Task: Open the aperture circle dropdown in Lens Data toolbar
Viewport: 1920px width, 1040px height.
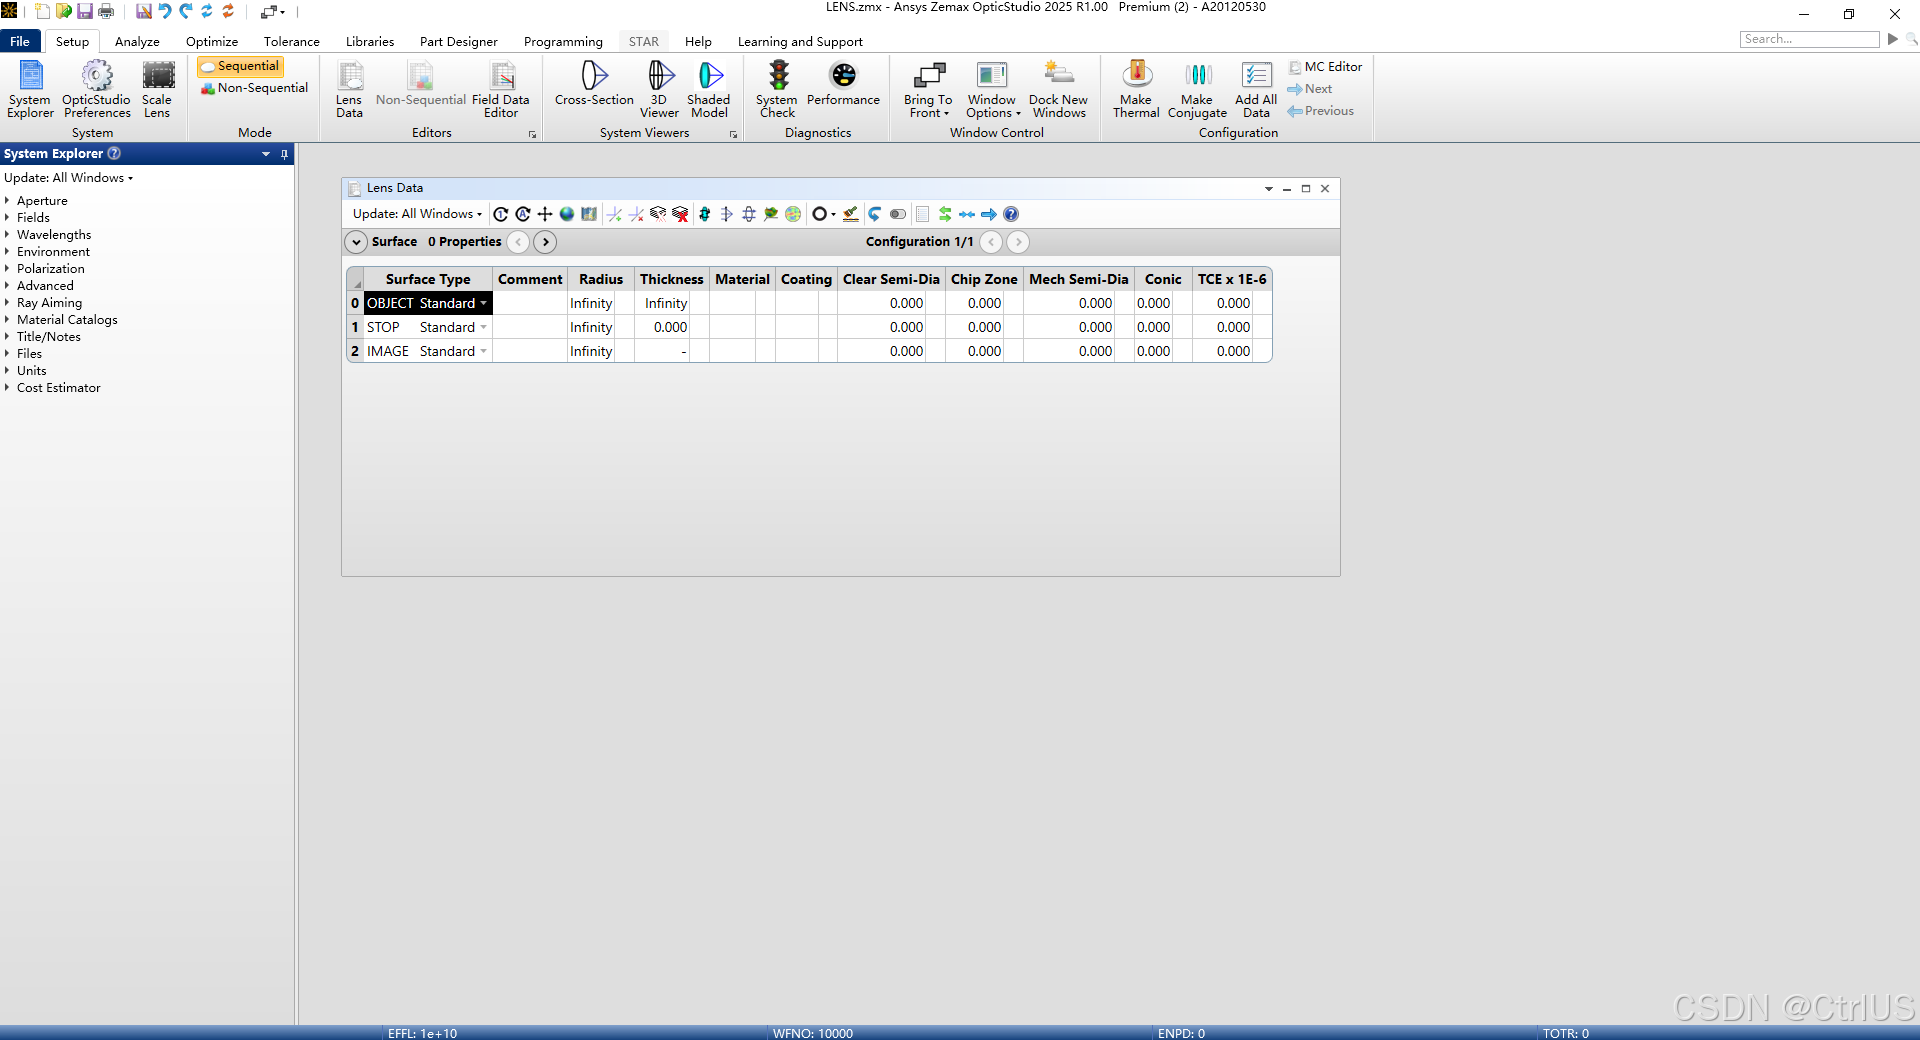Action: (824, 214)
